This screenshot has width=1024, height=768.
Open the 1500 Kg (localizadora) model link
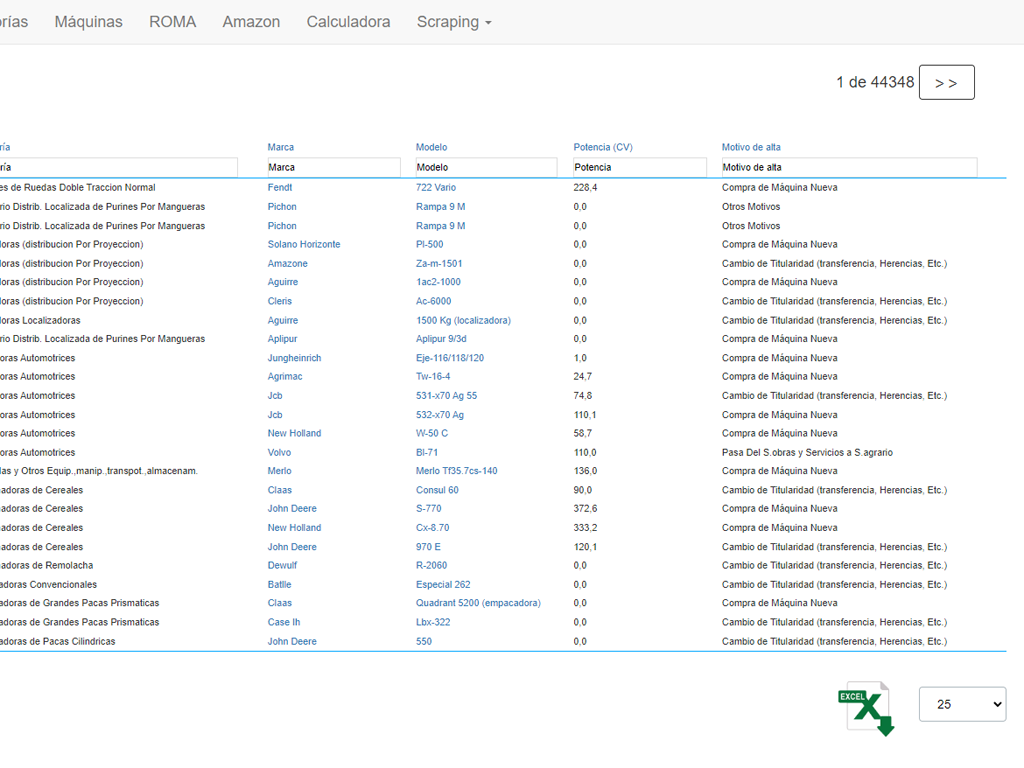[x=463, y=320]
